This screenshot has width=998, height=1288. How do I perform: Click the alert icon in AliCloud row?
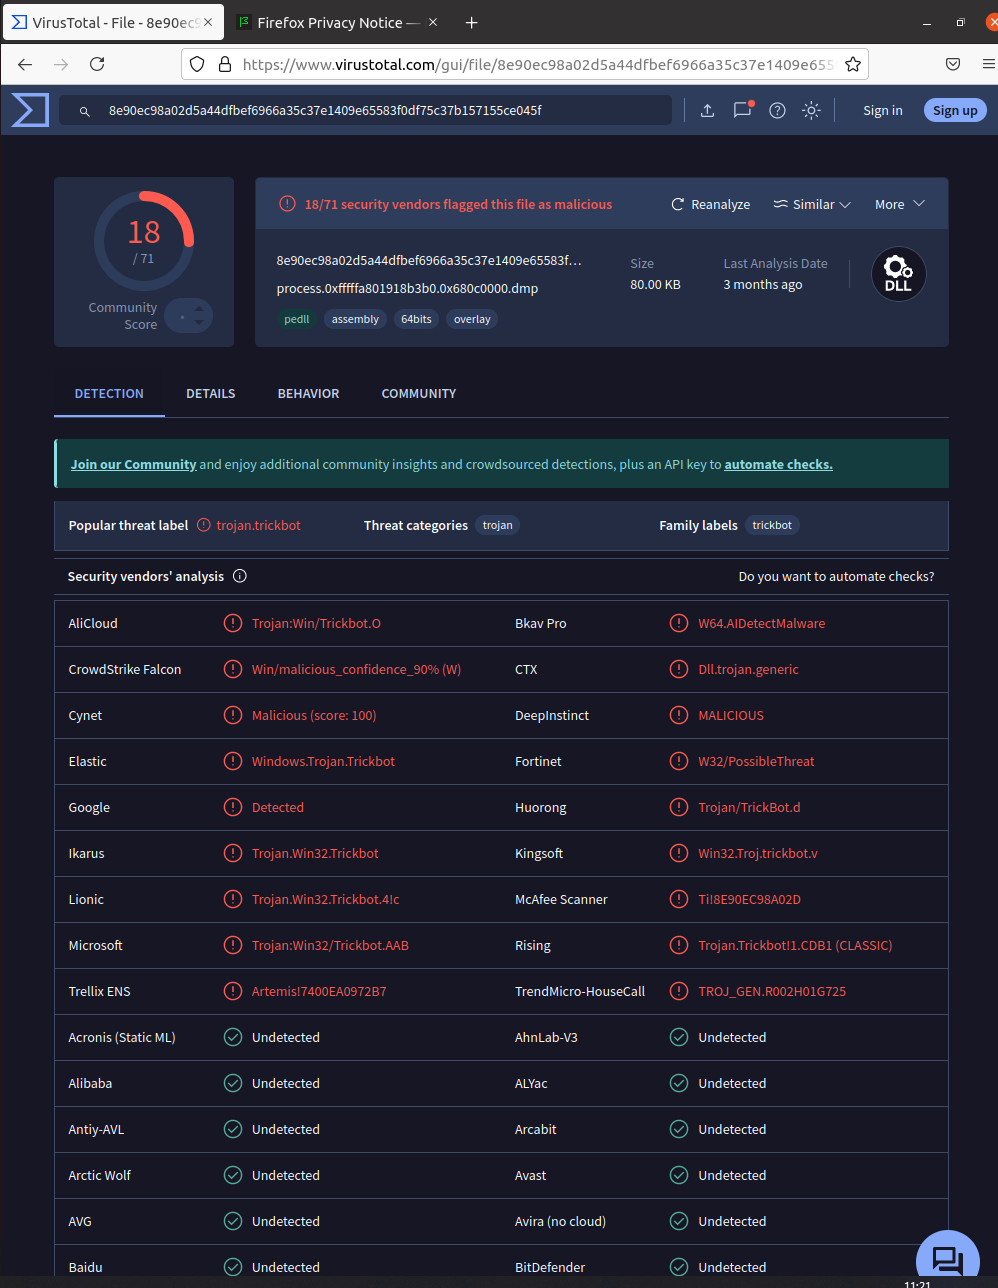click(x=233, y=623)
